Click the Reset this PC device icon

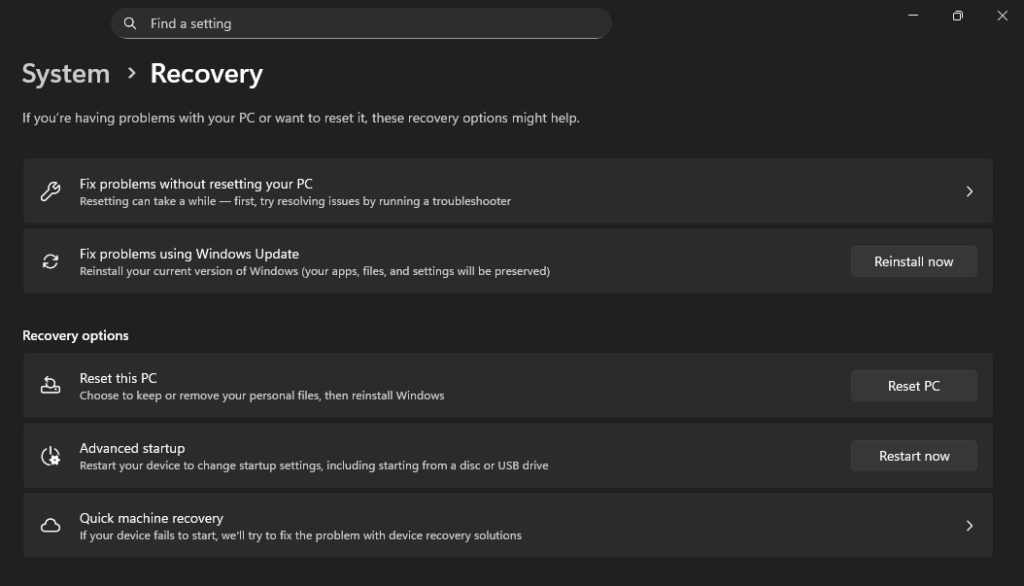point(50,385)
